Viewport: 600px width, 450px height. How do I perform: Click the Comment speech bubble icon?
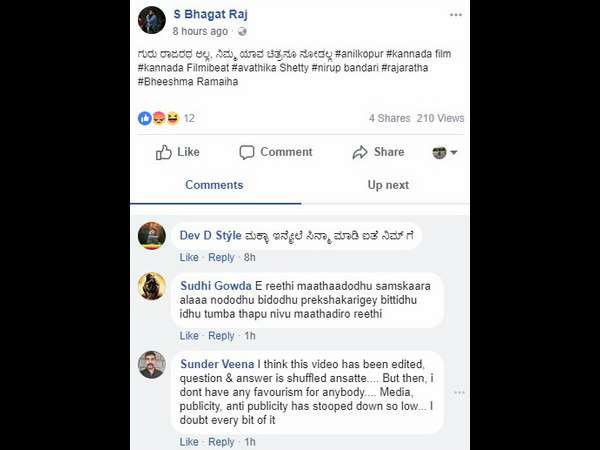[247, 152]
